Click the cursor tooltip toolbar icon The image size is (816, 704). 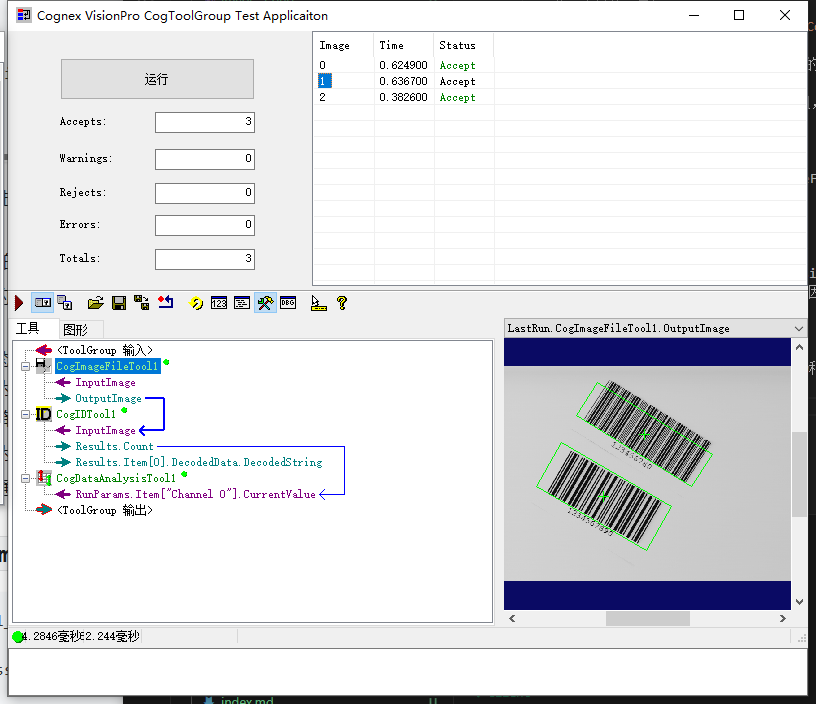coord(318,303)
